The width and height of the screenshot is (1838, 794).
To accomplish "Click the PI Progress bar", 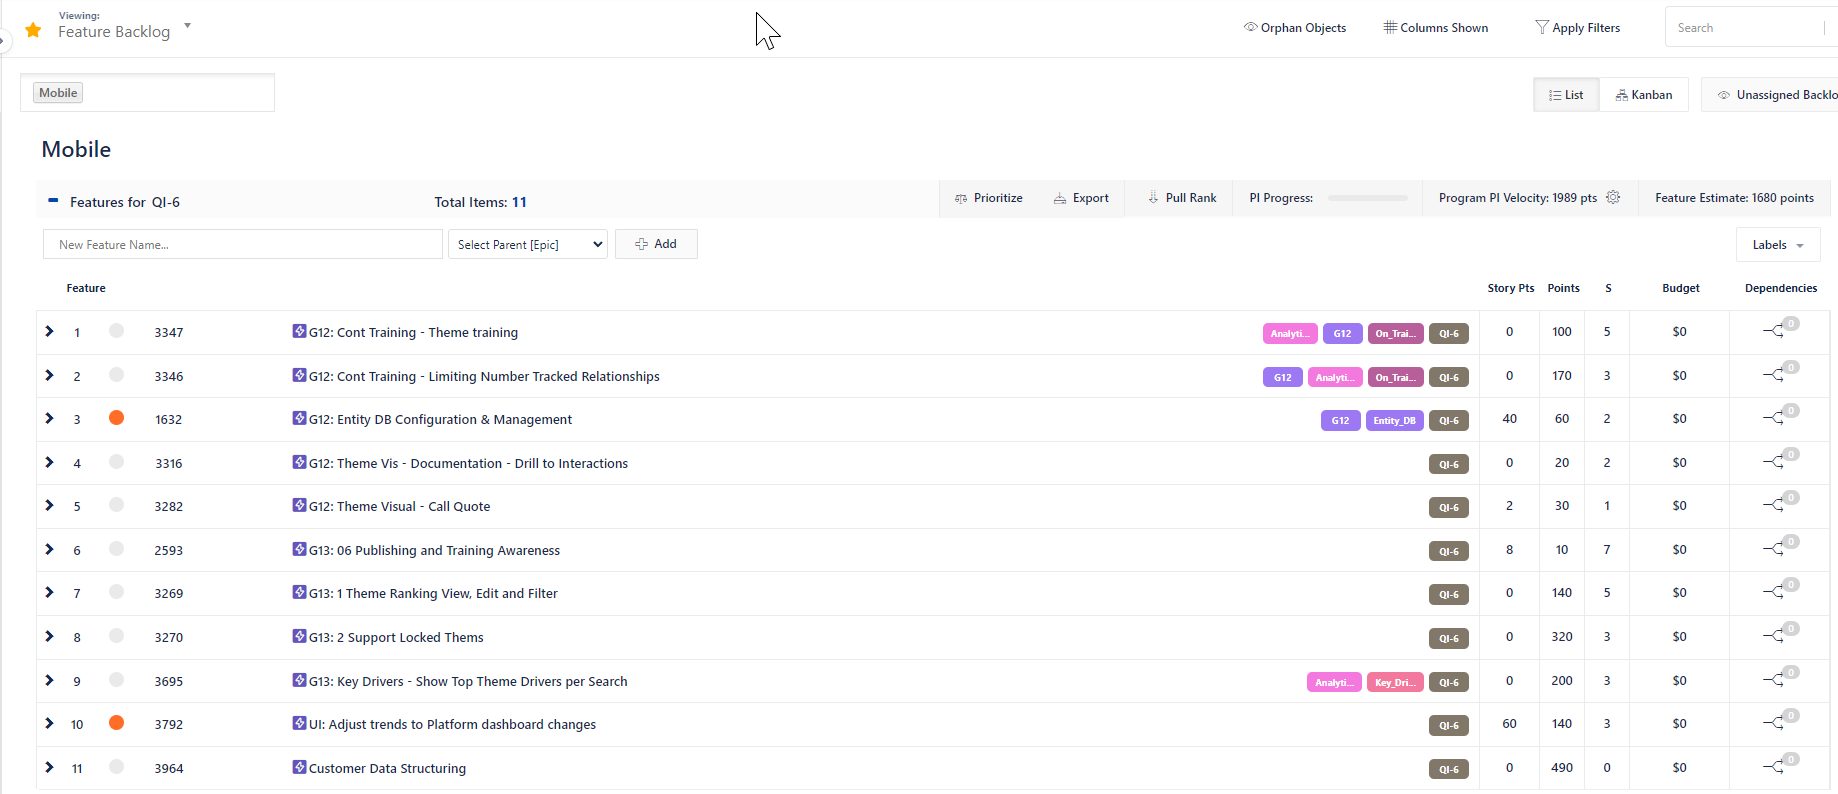I will point(1368,198).
